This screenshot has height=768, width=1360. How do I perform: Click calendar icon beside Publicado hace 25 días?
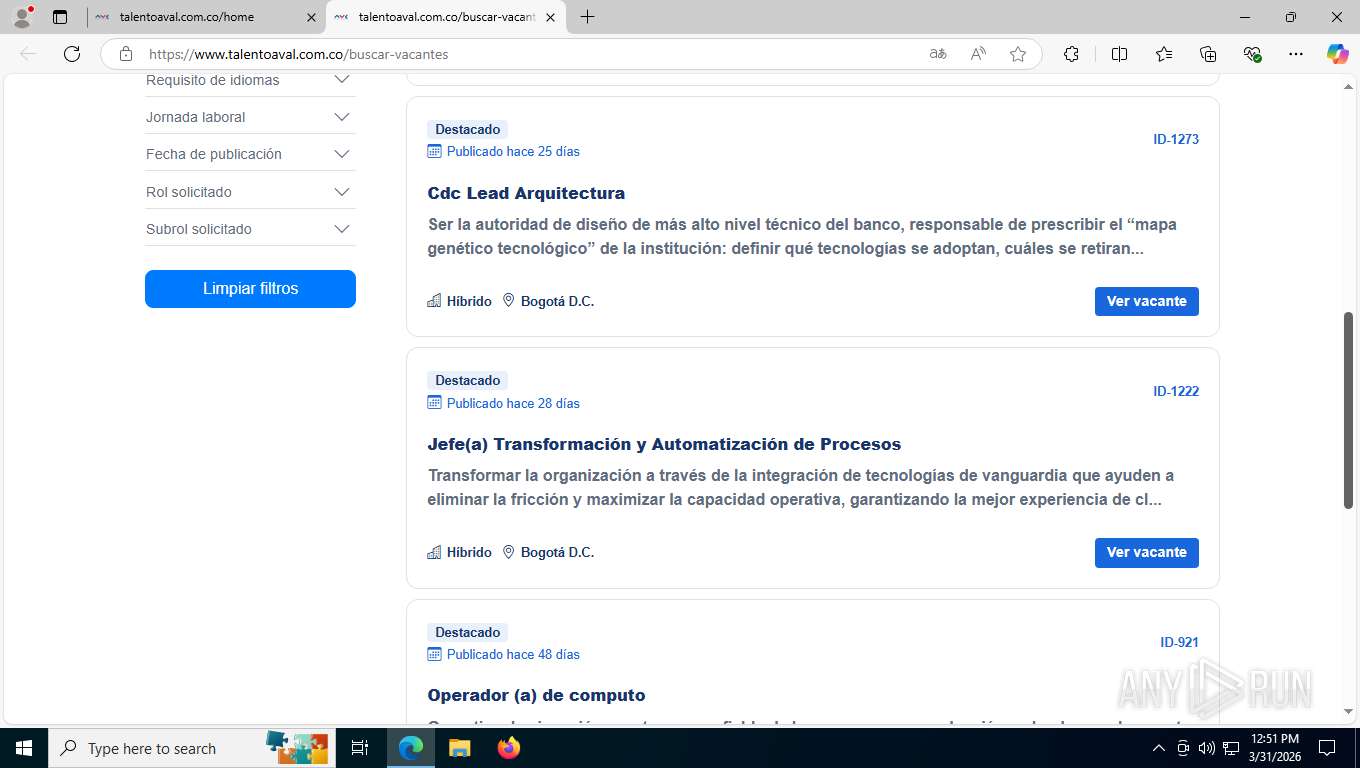pos(434,151)
